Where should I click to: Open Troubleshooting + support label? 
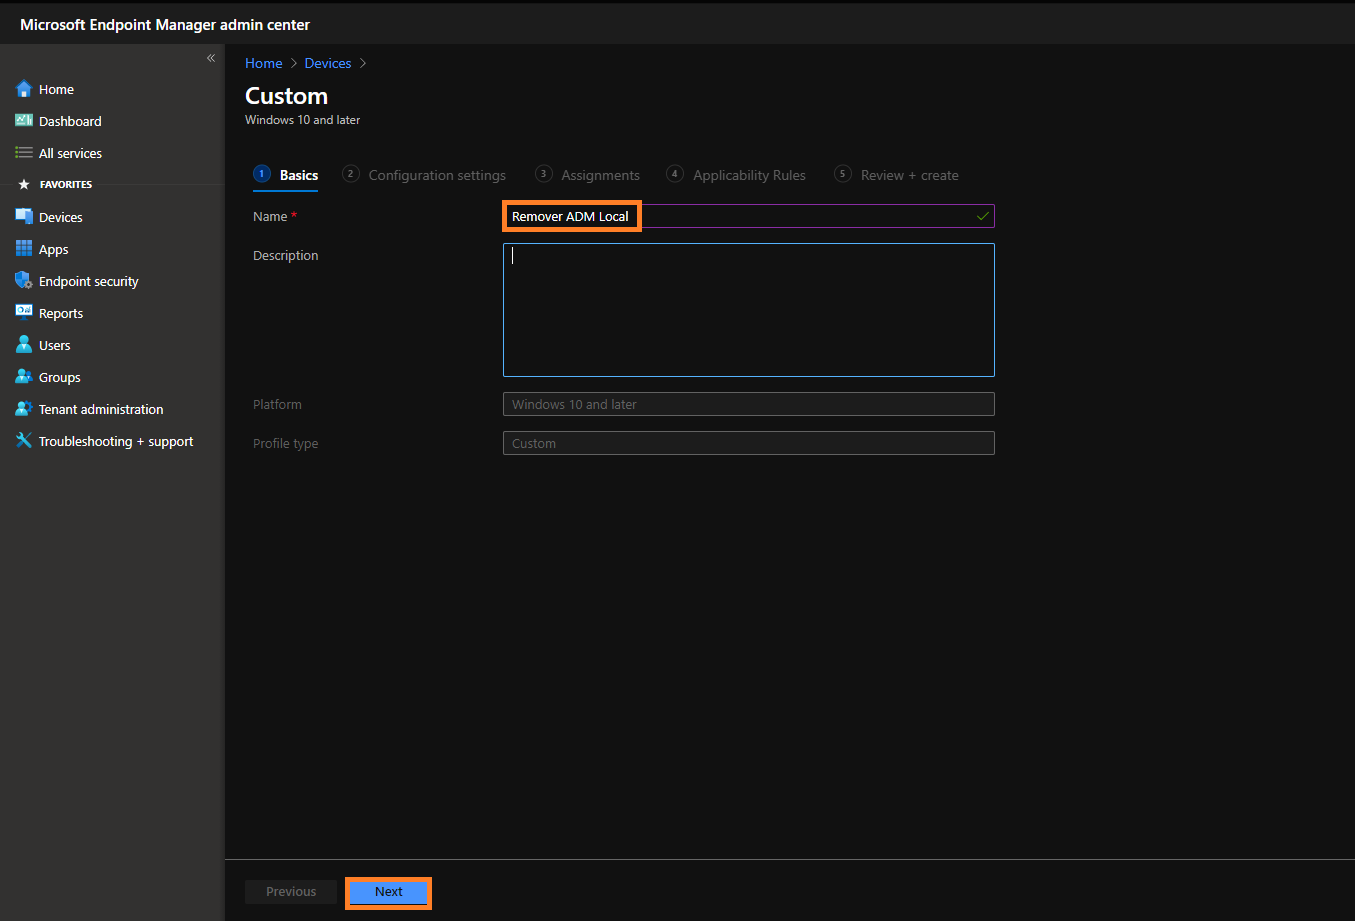[116, 442]
